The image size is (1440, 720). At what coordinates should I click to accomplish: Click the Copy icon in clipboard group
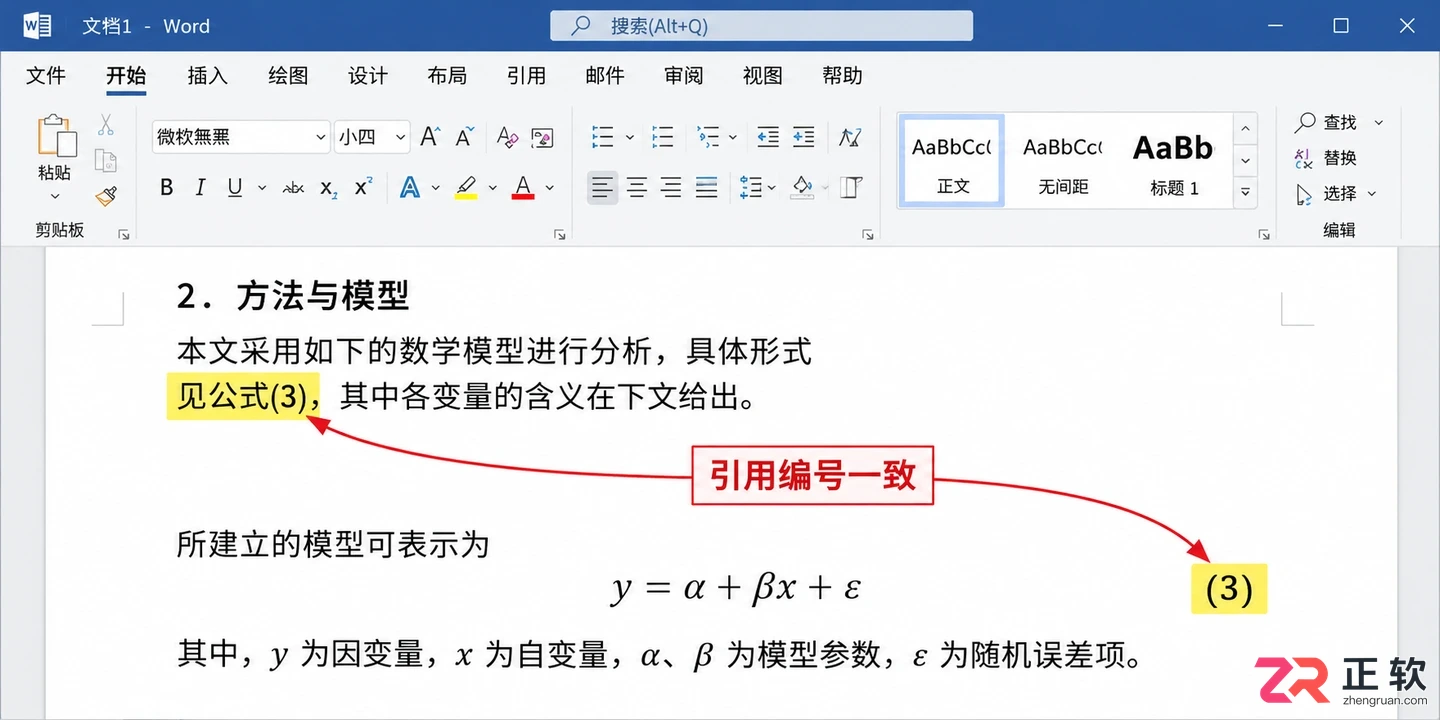click(106, 160)
